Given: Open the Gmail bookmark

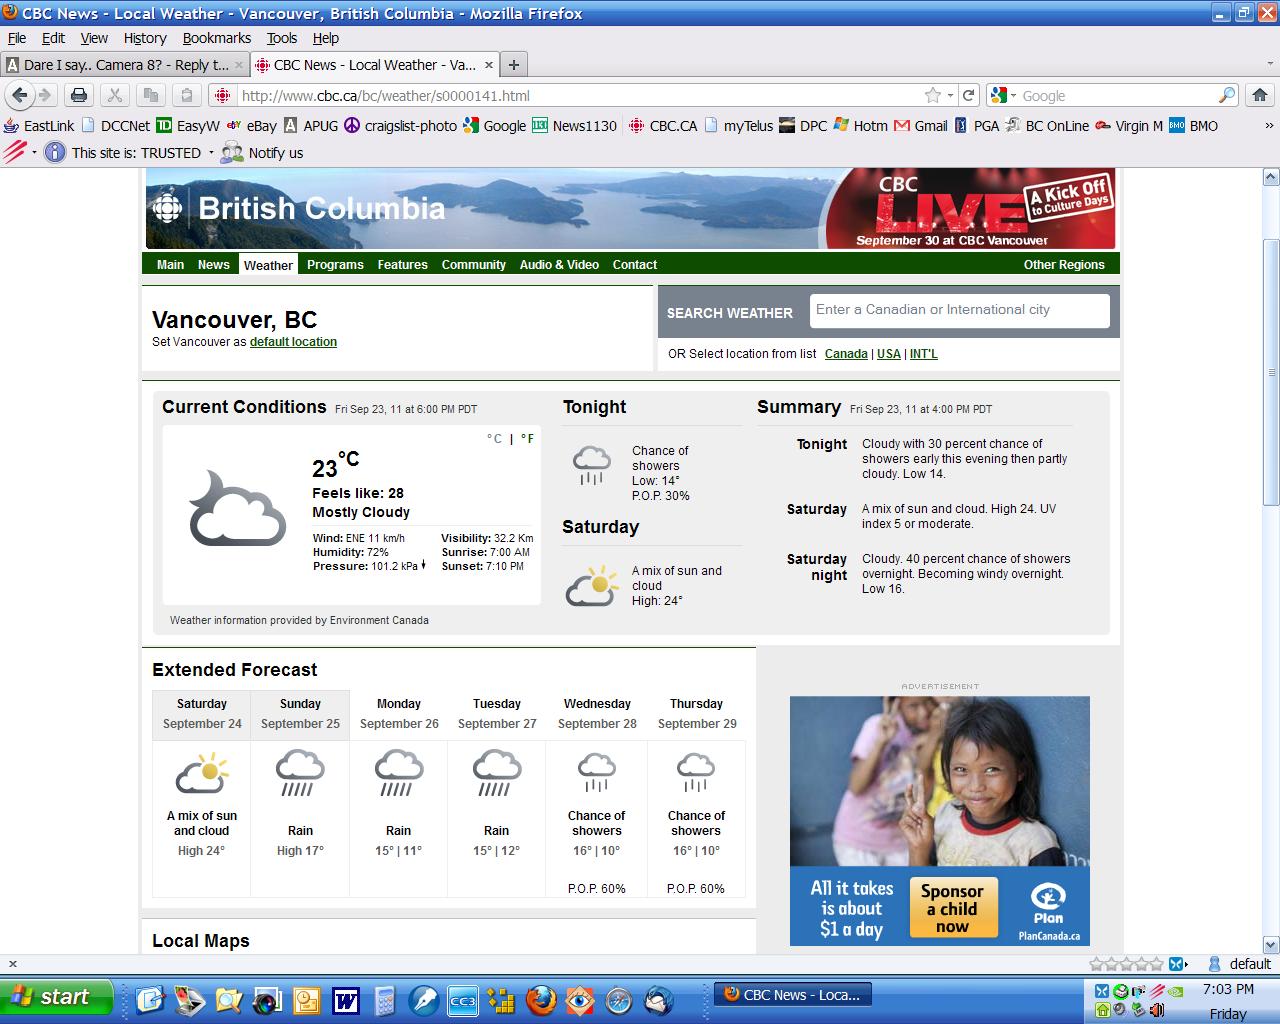Looking at the screenshot, I should (x=920, y=125).
